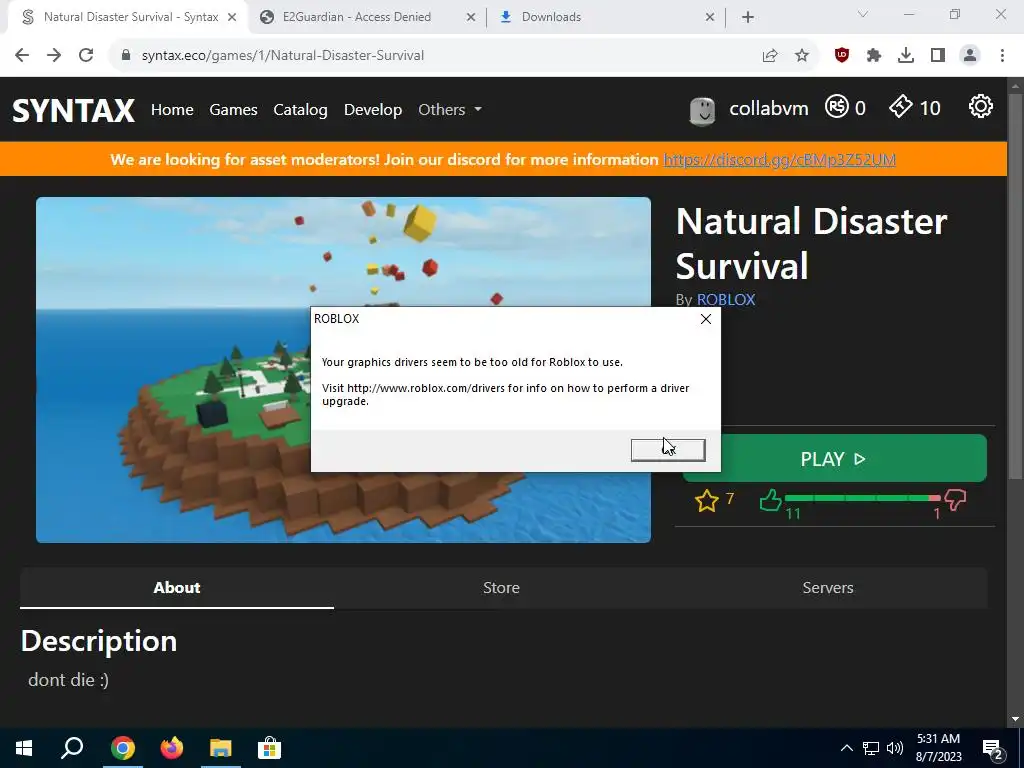Show Chrome downloads tray icon
Viewport: 1024px width, 768px height.
point(906,56)
